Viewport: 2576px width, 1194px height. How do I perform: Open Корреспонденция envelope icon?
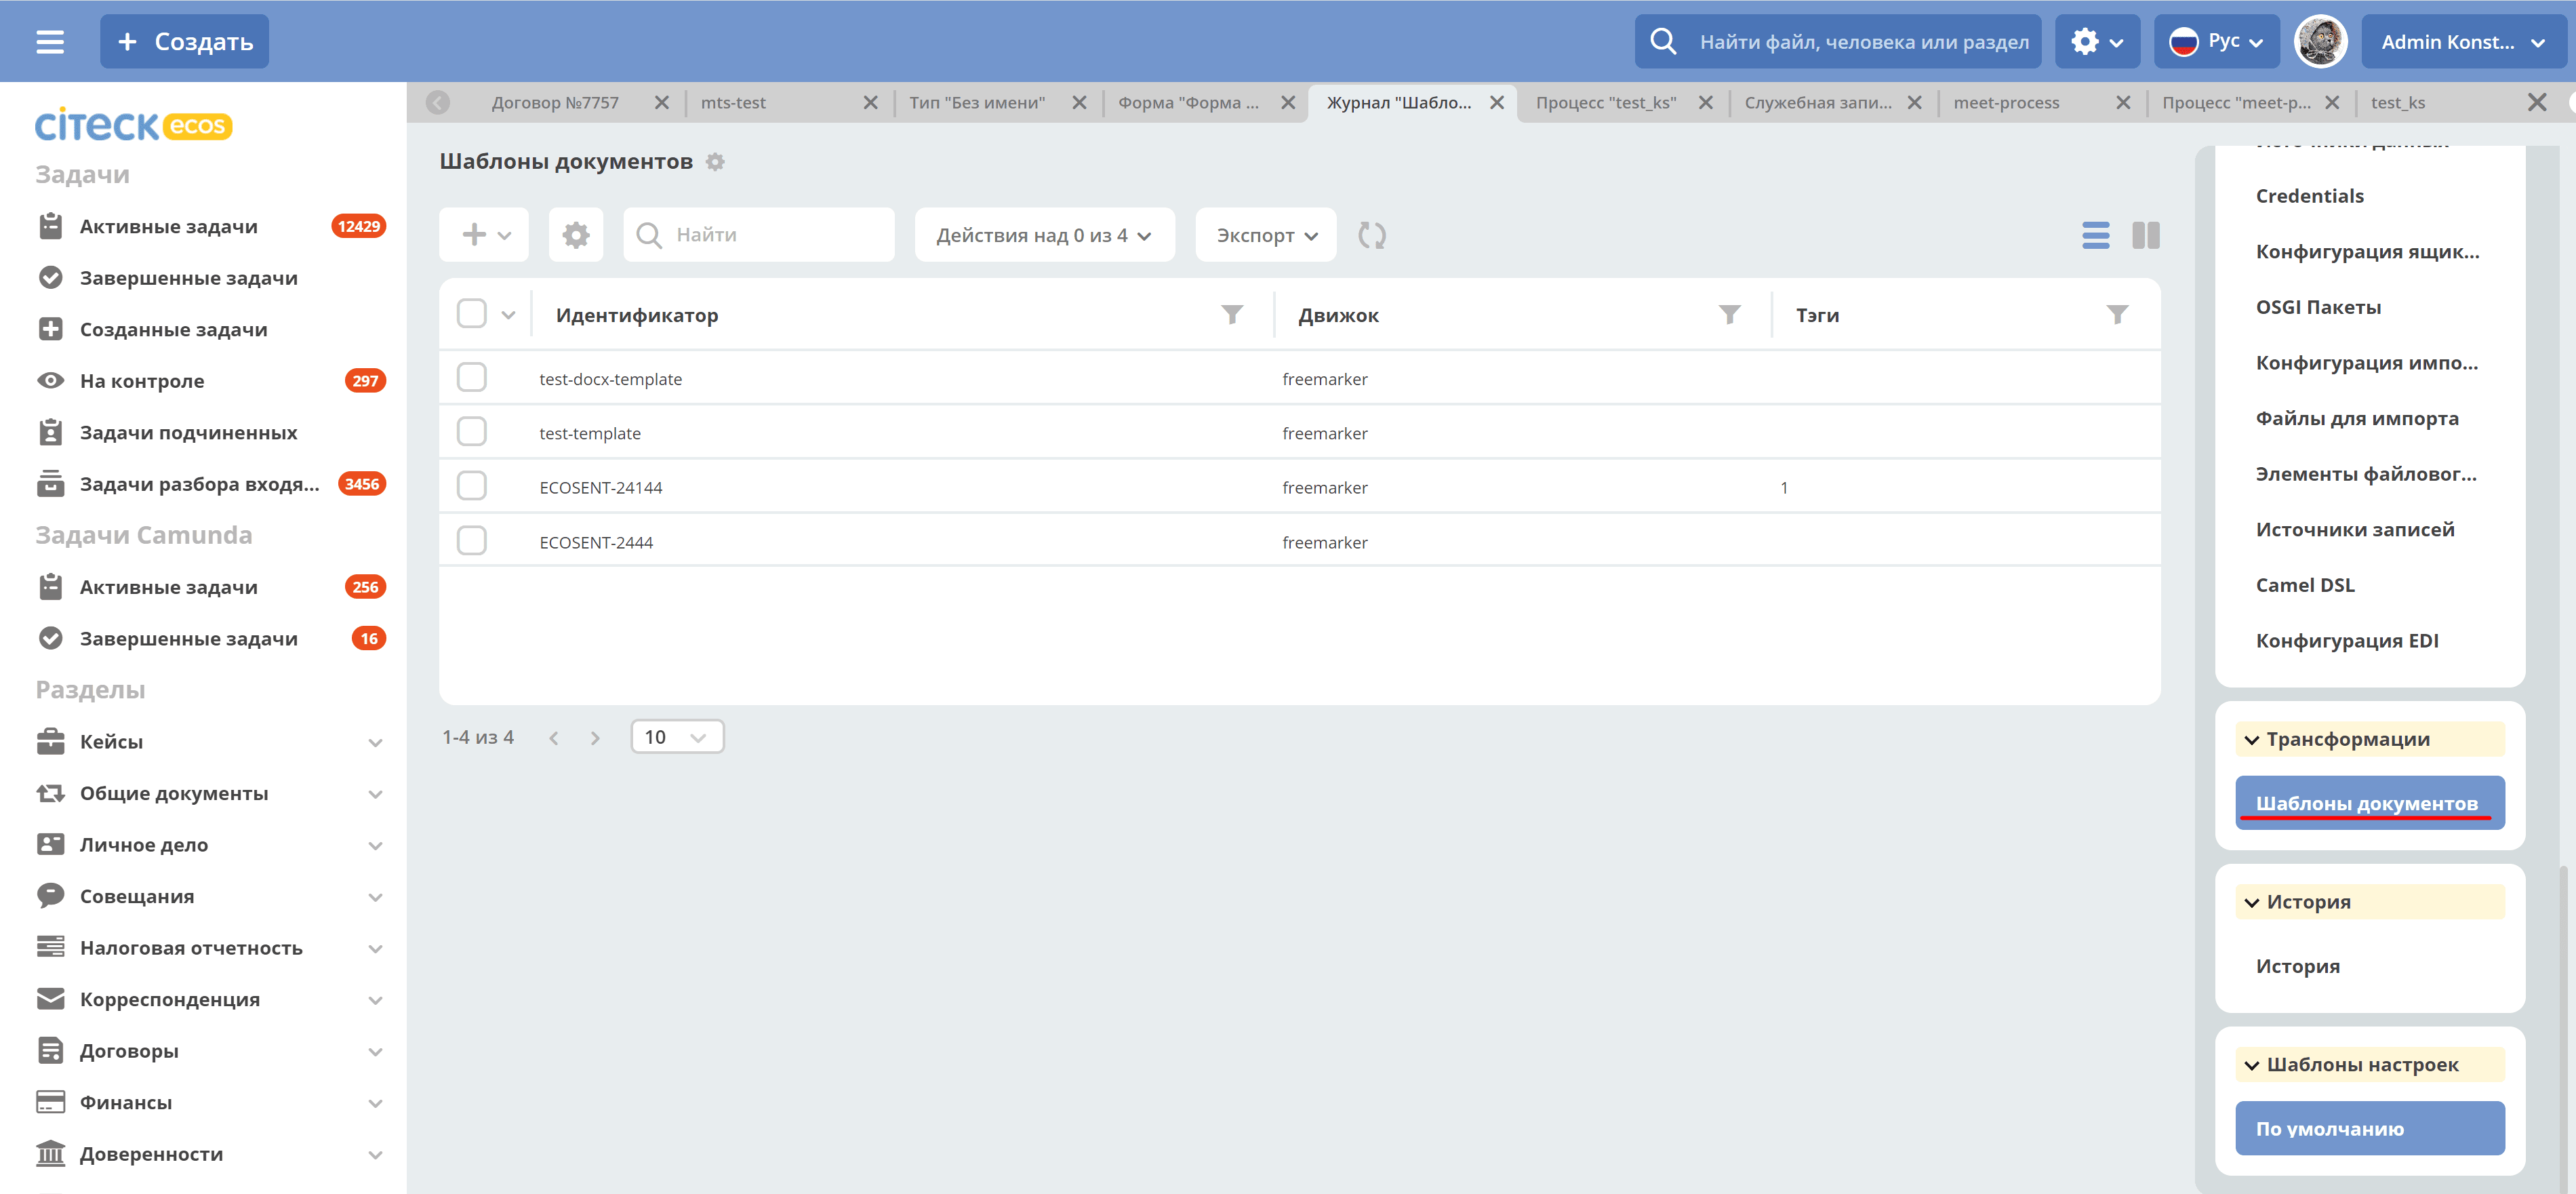tap(50, 999)
